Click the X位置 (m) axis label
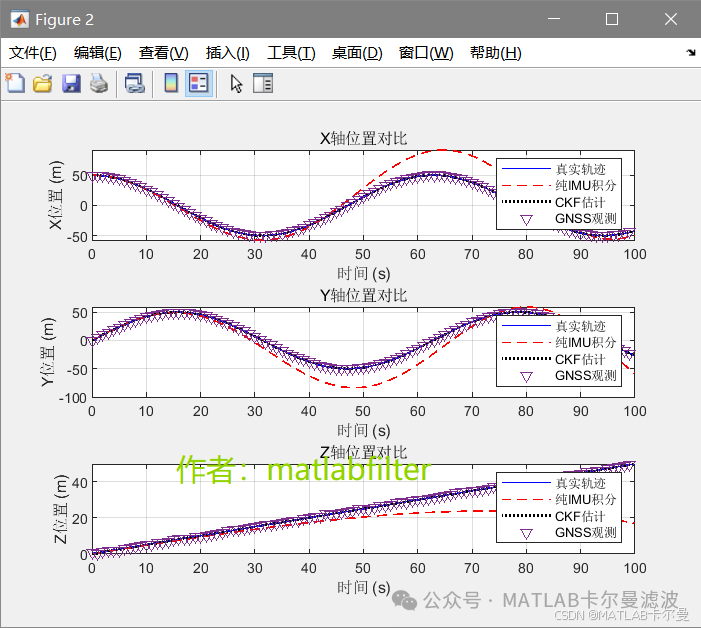 pyautogui.click(x=55, y=195)
